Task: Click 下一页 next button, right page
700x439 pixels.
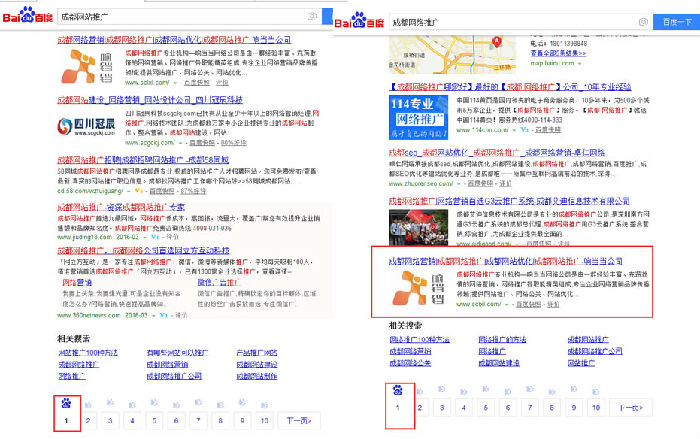Action: point(631,407)
